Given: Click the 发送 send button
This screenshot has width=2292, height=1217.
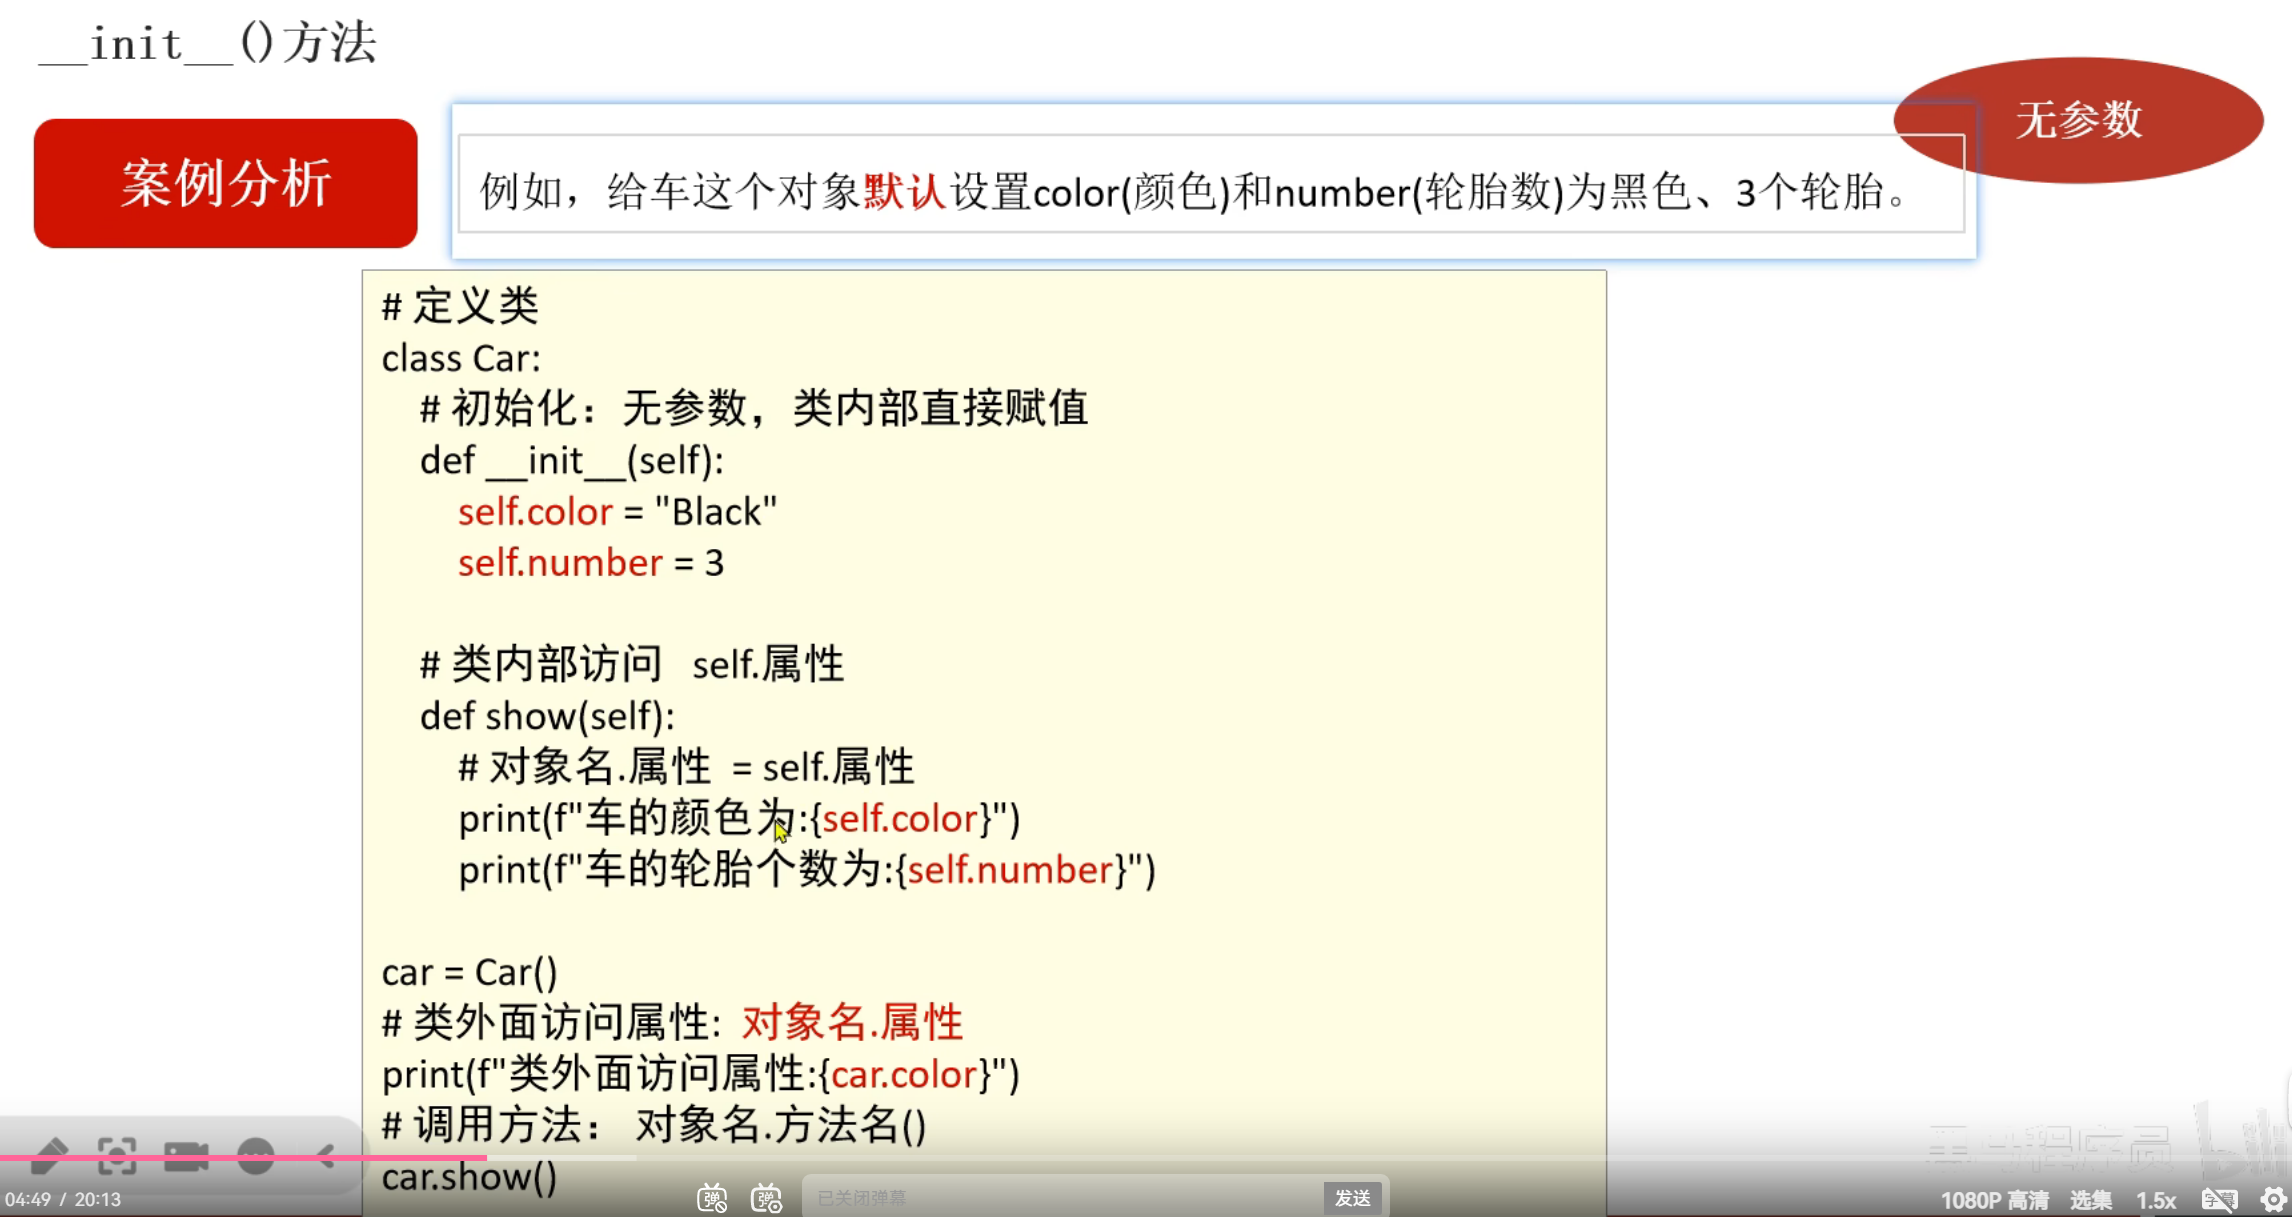Looking at the screenshot, I should [x=1352, y=1197].
